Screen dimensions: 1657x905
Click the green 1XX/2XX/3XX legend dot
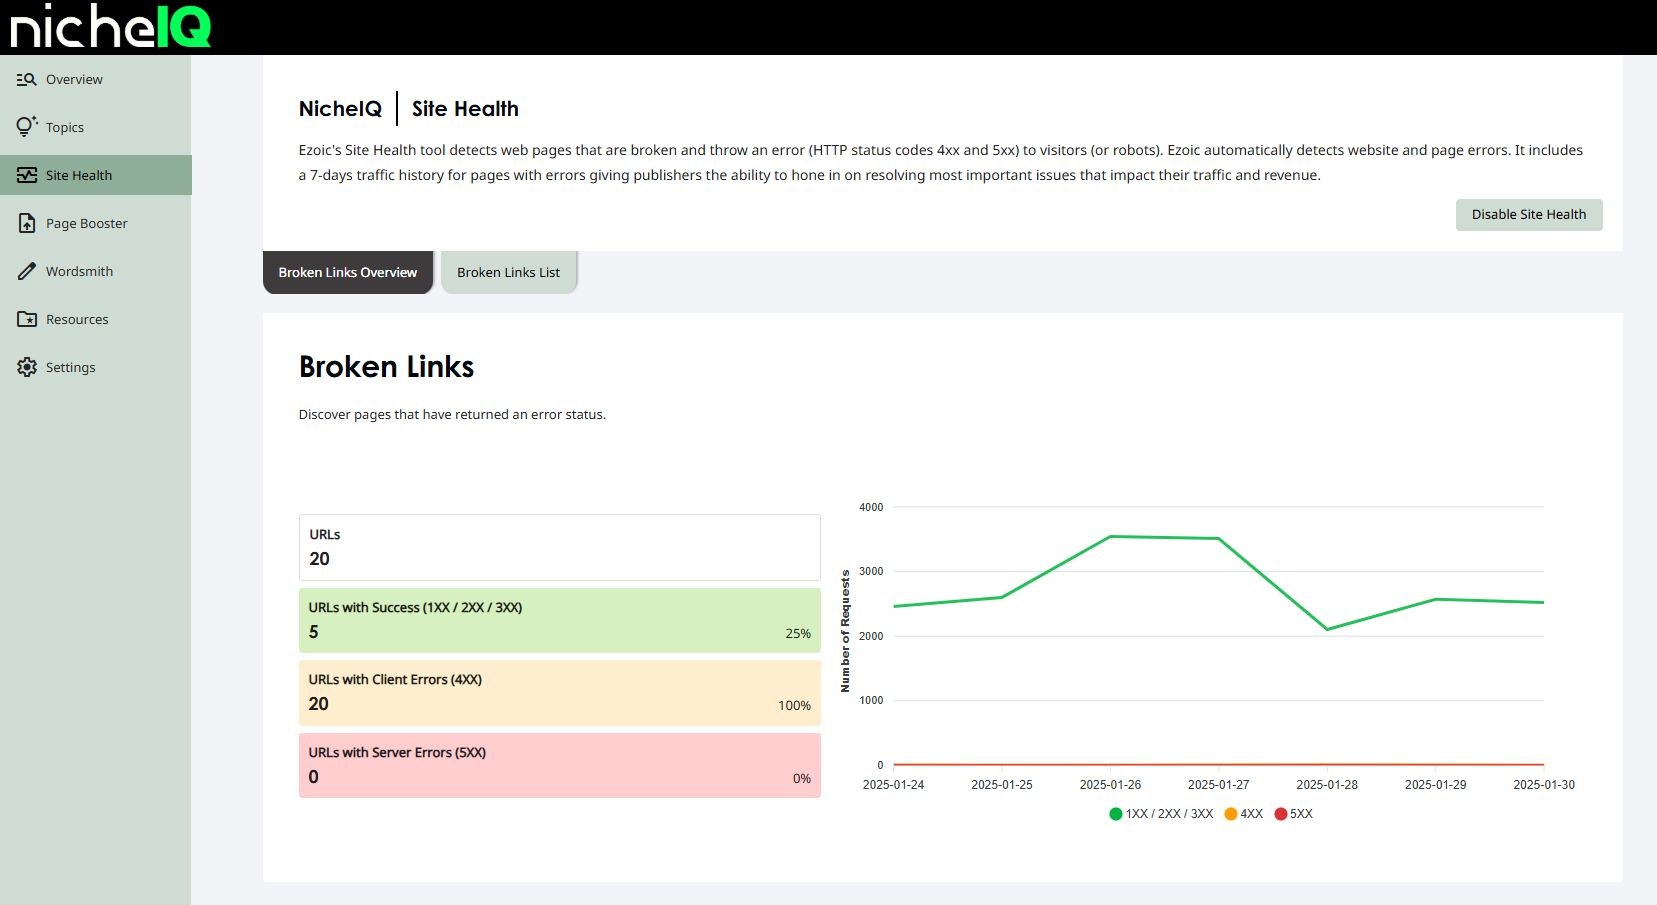pyautogui.click(x=1116, y=814)
